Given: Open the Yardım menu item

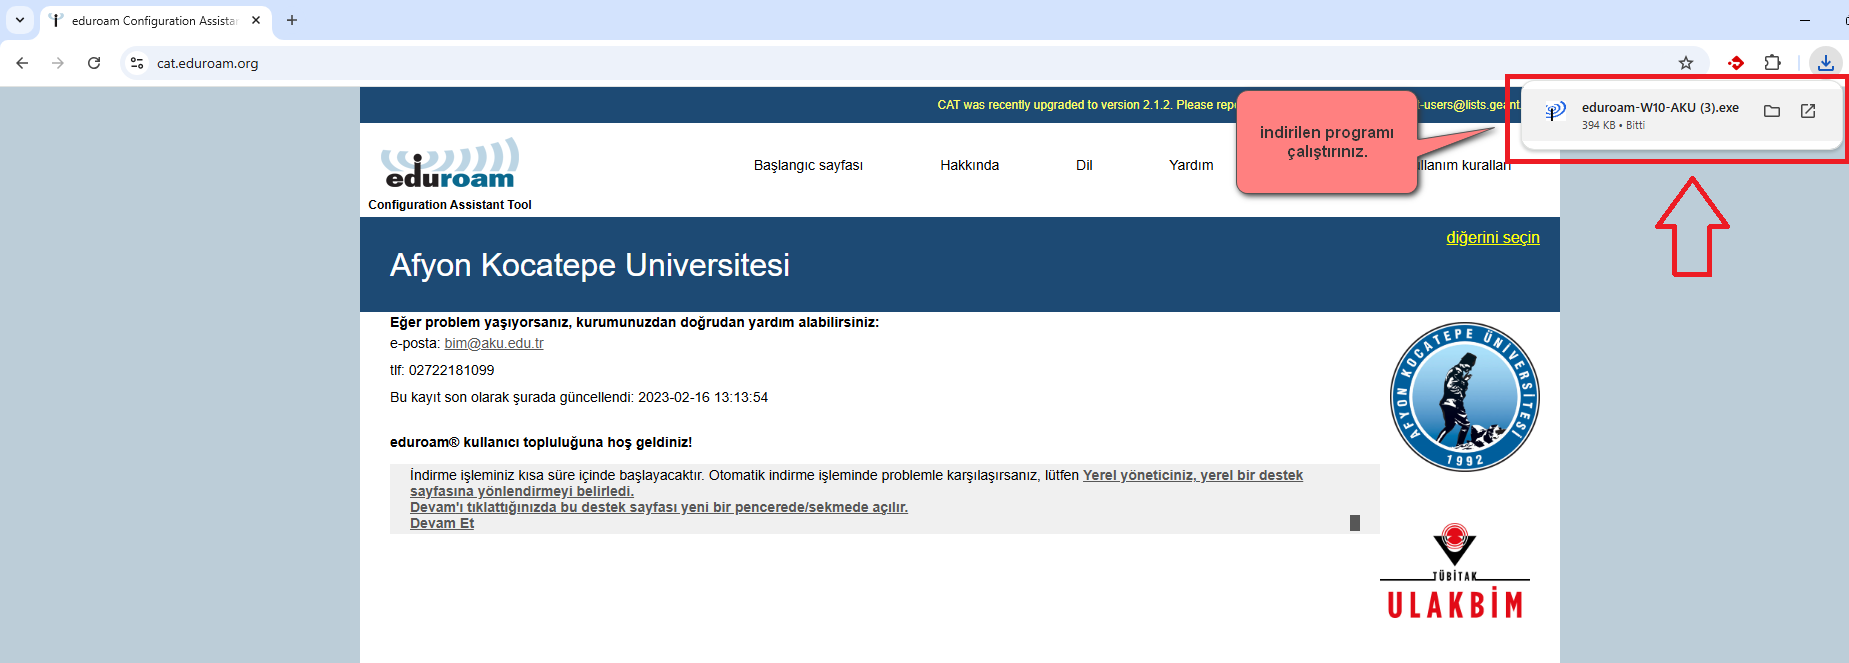Looking at the screenshot, I should (1191, 165).
